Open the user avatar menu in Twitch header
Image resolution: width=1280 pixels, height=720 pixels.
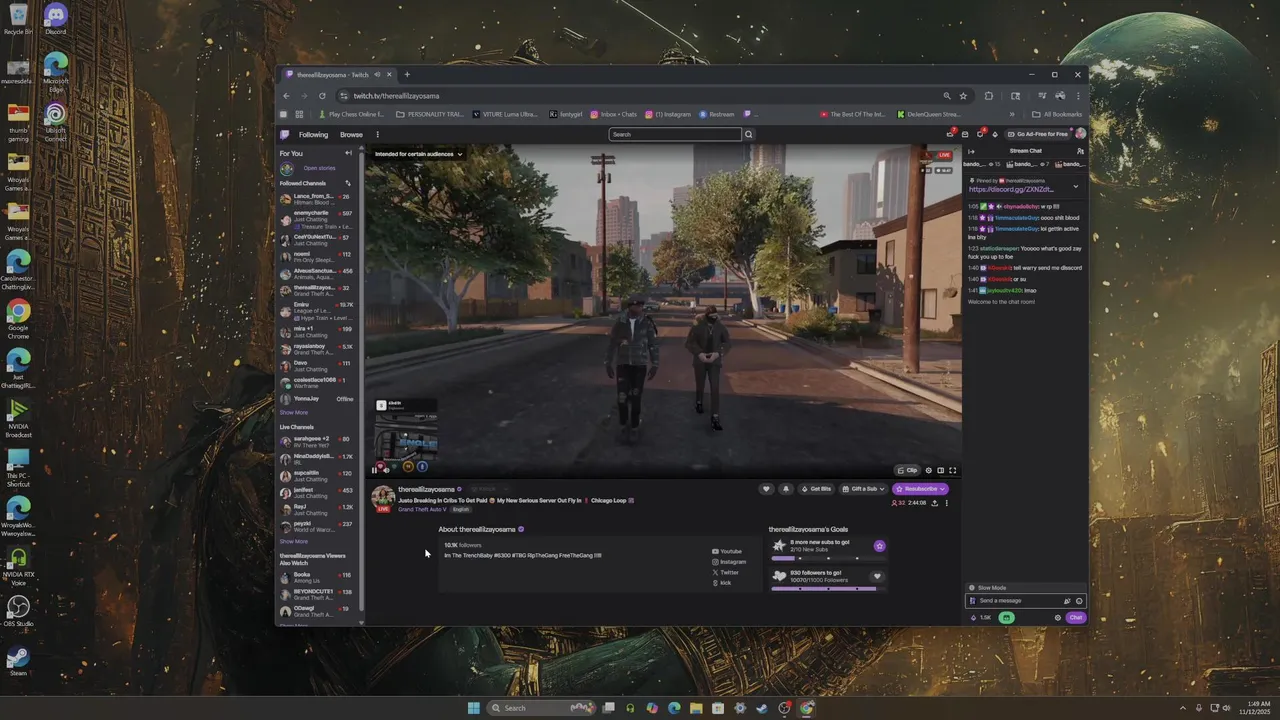point(1080,134)
